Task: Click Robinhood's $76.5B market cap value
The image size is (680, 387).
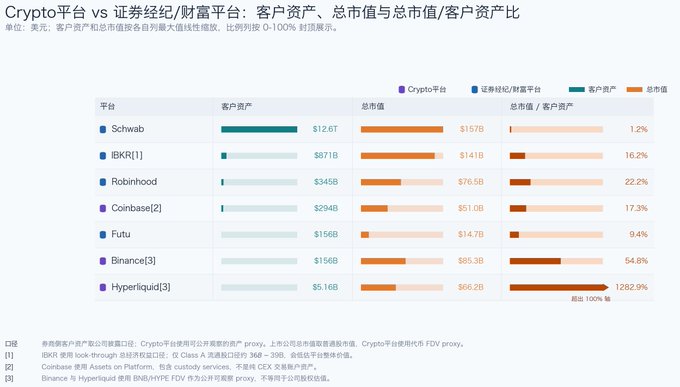Action: pyautogui.click(x=471, y=182)
